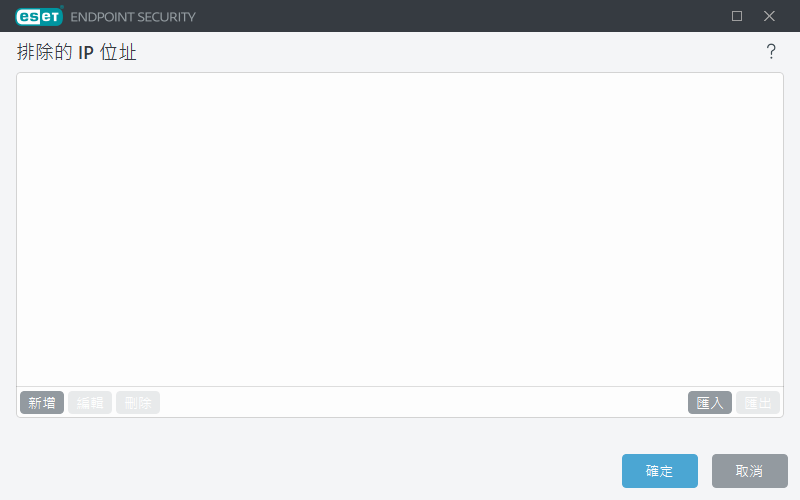800x500 pixels.
Task: Cancel the dialog with 取消
Action: [750, 471]
